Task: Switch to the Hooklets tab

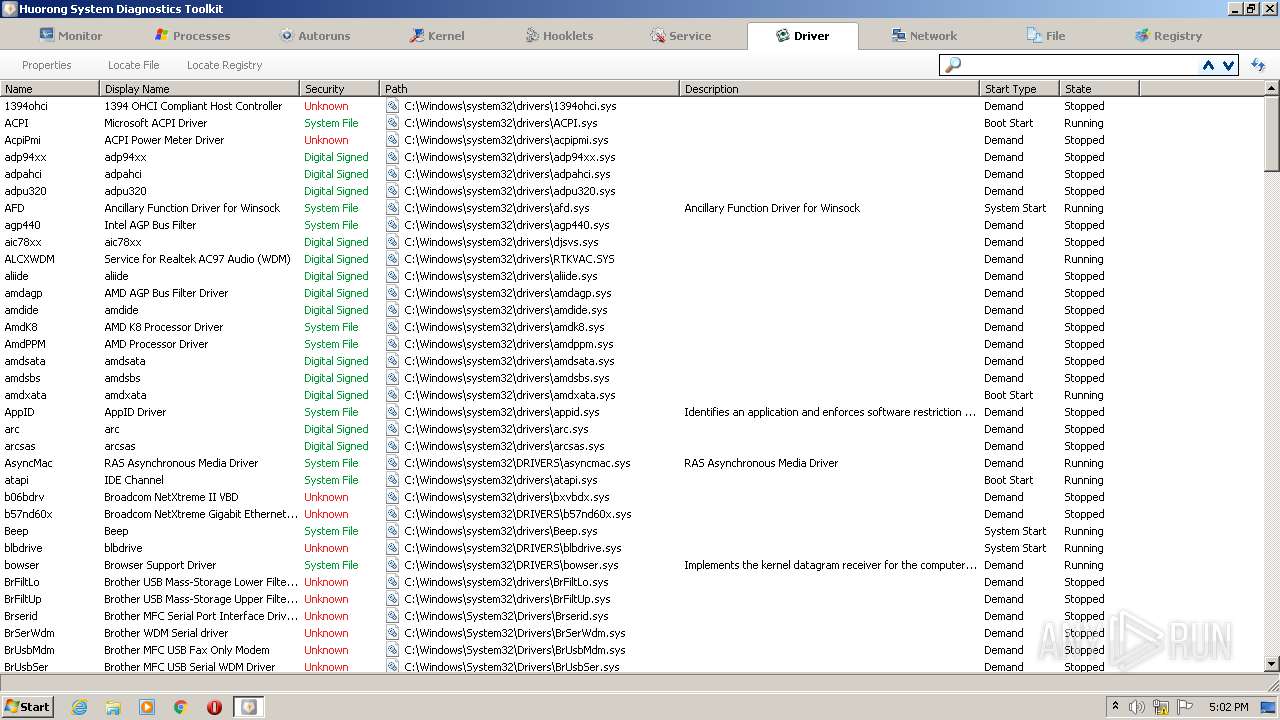Action: [x=559, y=35]
